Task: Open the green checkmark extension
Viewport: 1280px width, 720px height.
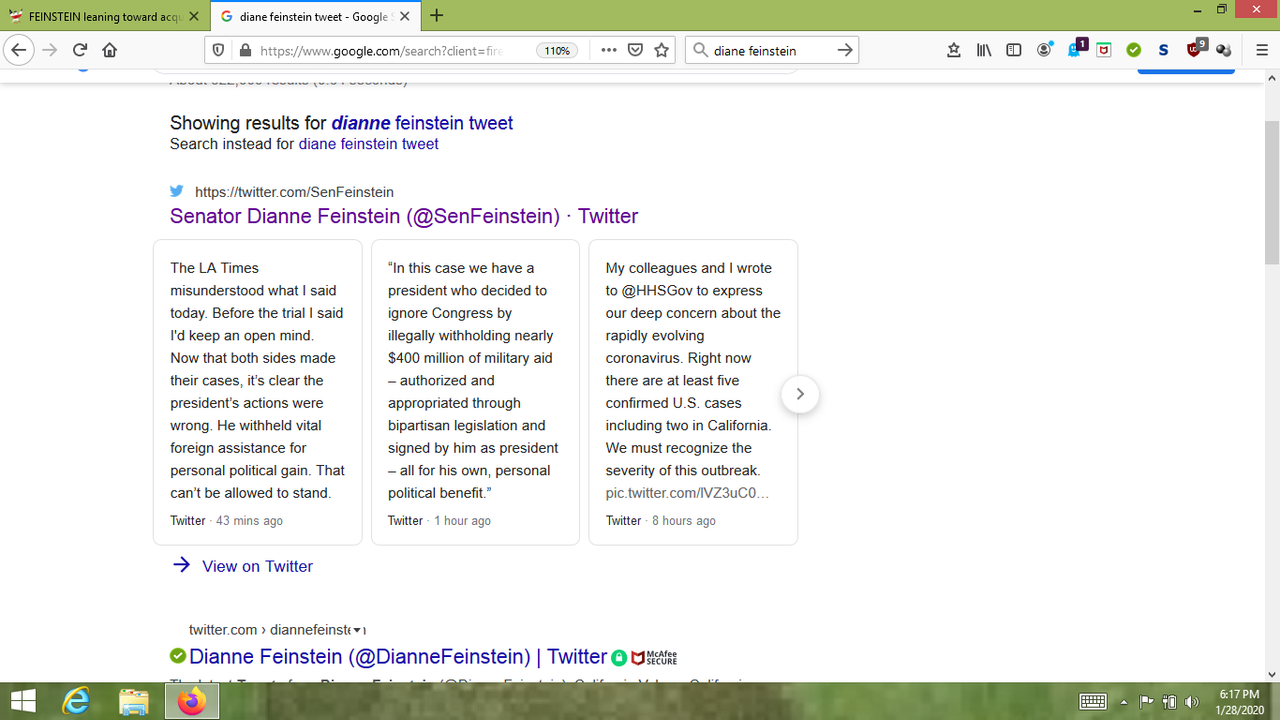Action: tap(1134, 50)
